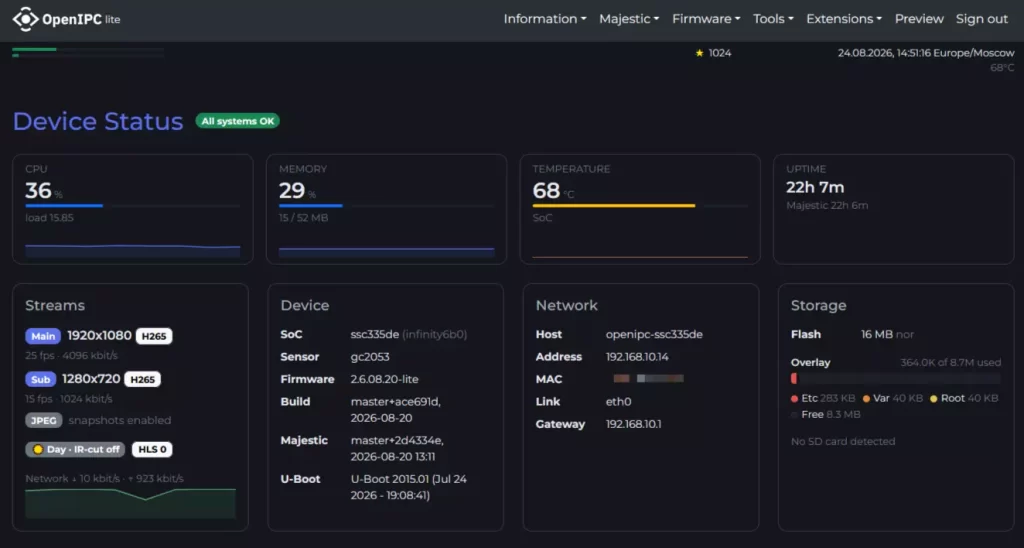The height and width of the screenshot is (548, 1024).
Task: Click the 1280x720 resolution text
Action: click(91, 379)
